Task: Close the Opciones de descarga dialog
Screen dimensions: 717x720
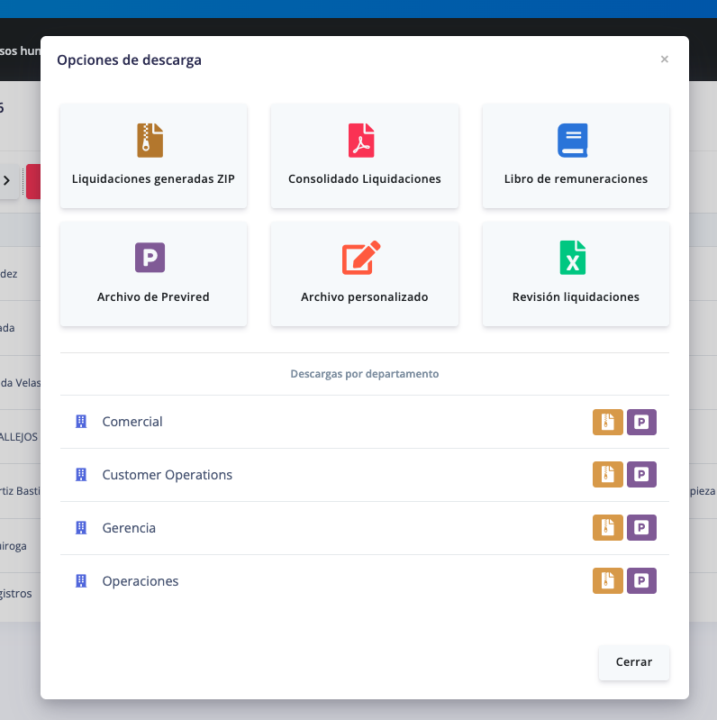Action: coord(664,59)
